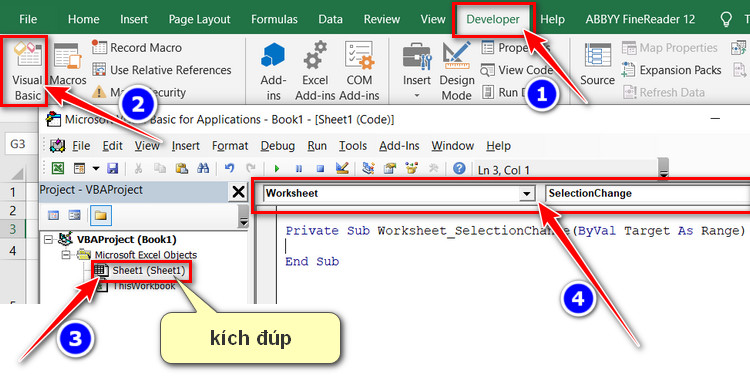Open Excel's Add-ins button
Screen dimensions: 750x382
[273, 71]
